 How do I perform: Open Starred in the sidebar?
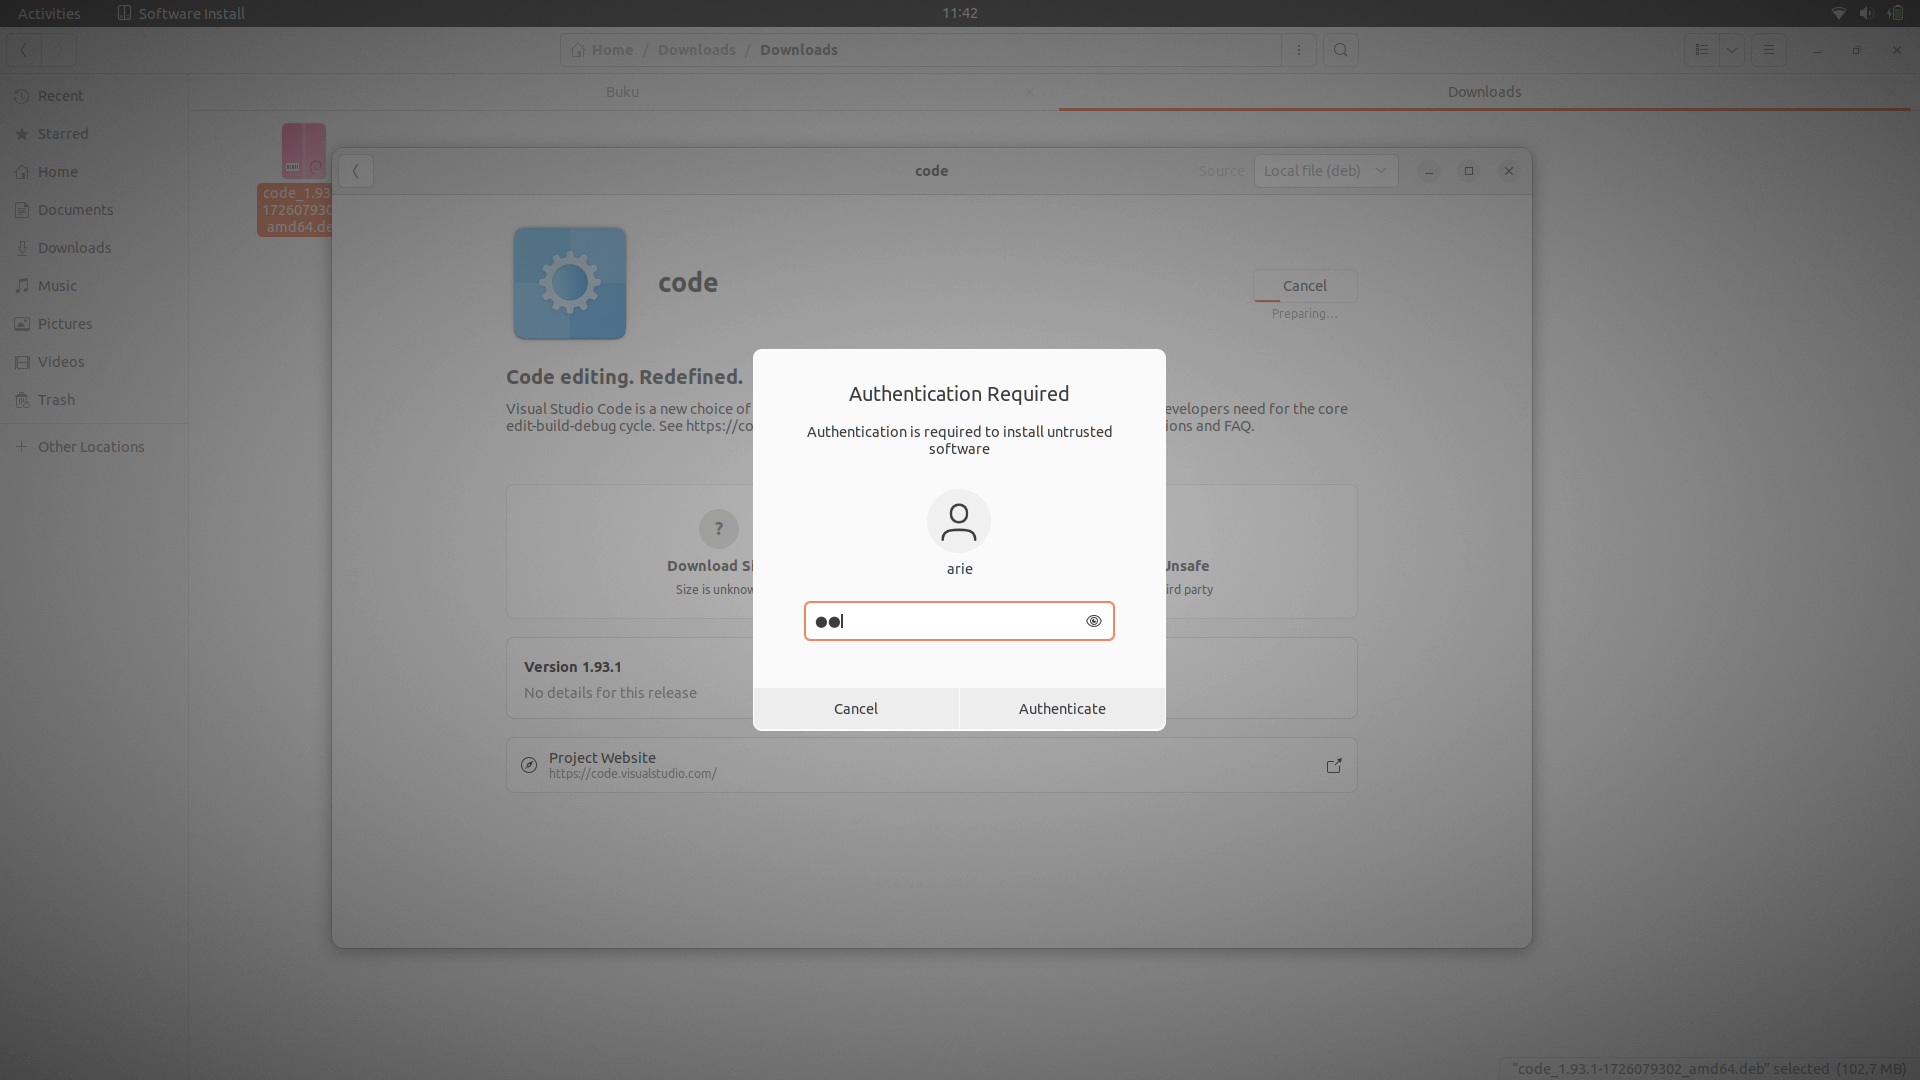click(x=94, y=134)
